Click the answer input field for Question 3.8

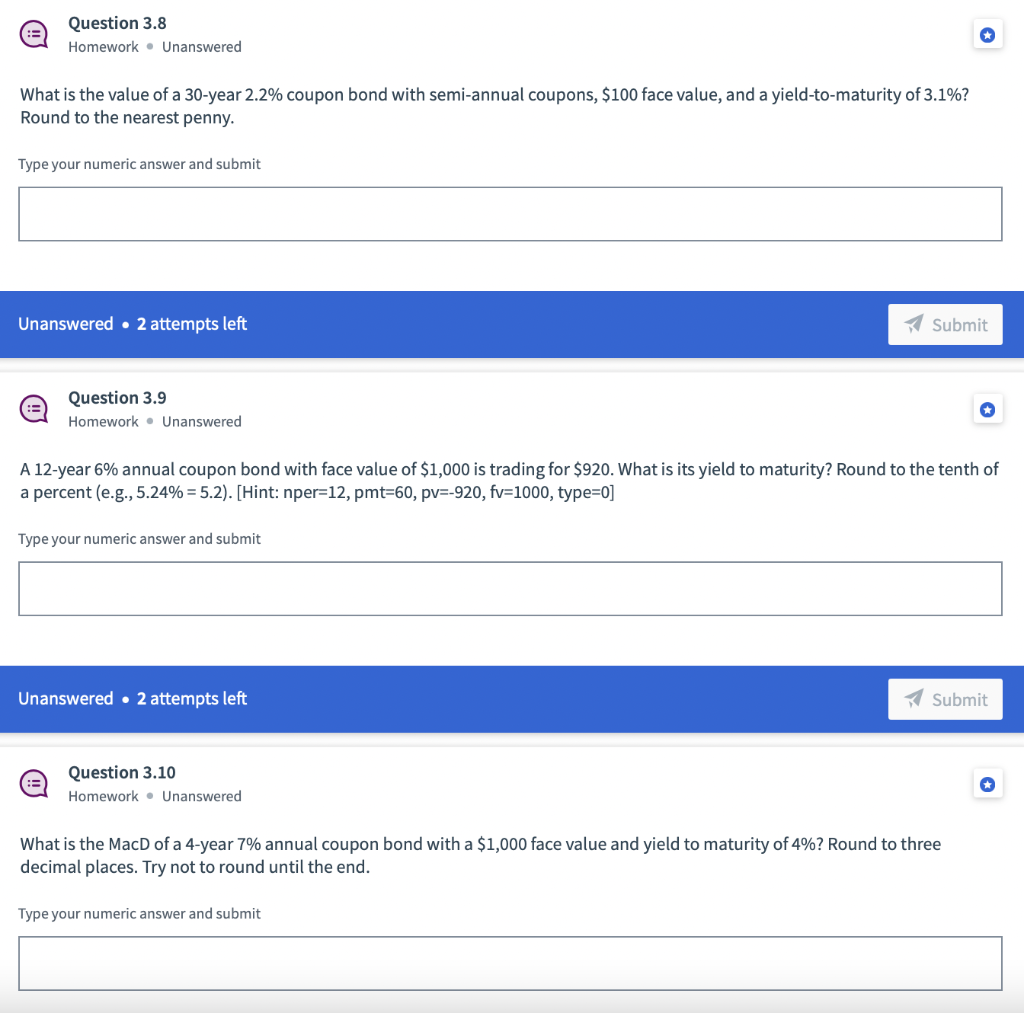(511, 213)
